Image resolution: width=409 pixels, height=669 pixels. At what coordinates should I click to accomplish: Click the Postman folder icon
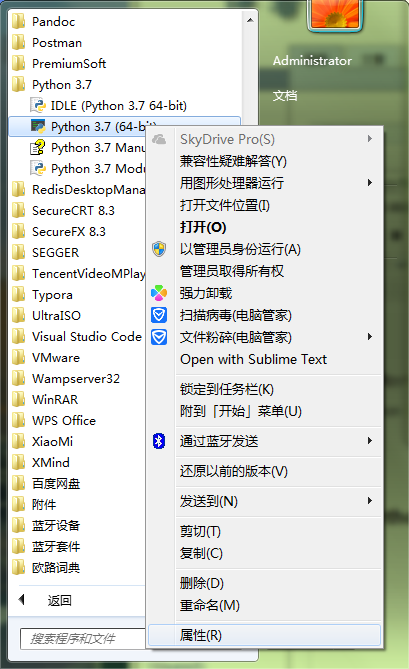pyautogui.click(x=18, y=42)
